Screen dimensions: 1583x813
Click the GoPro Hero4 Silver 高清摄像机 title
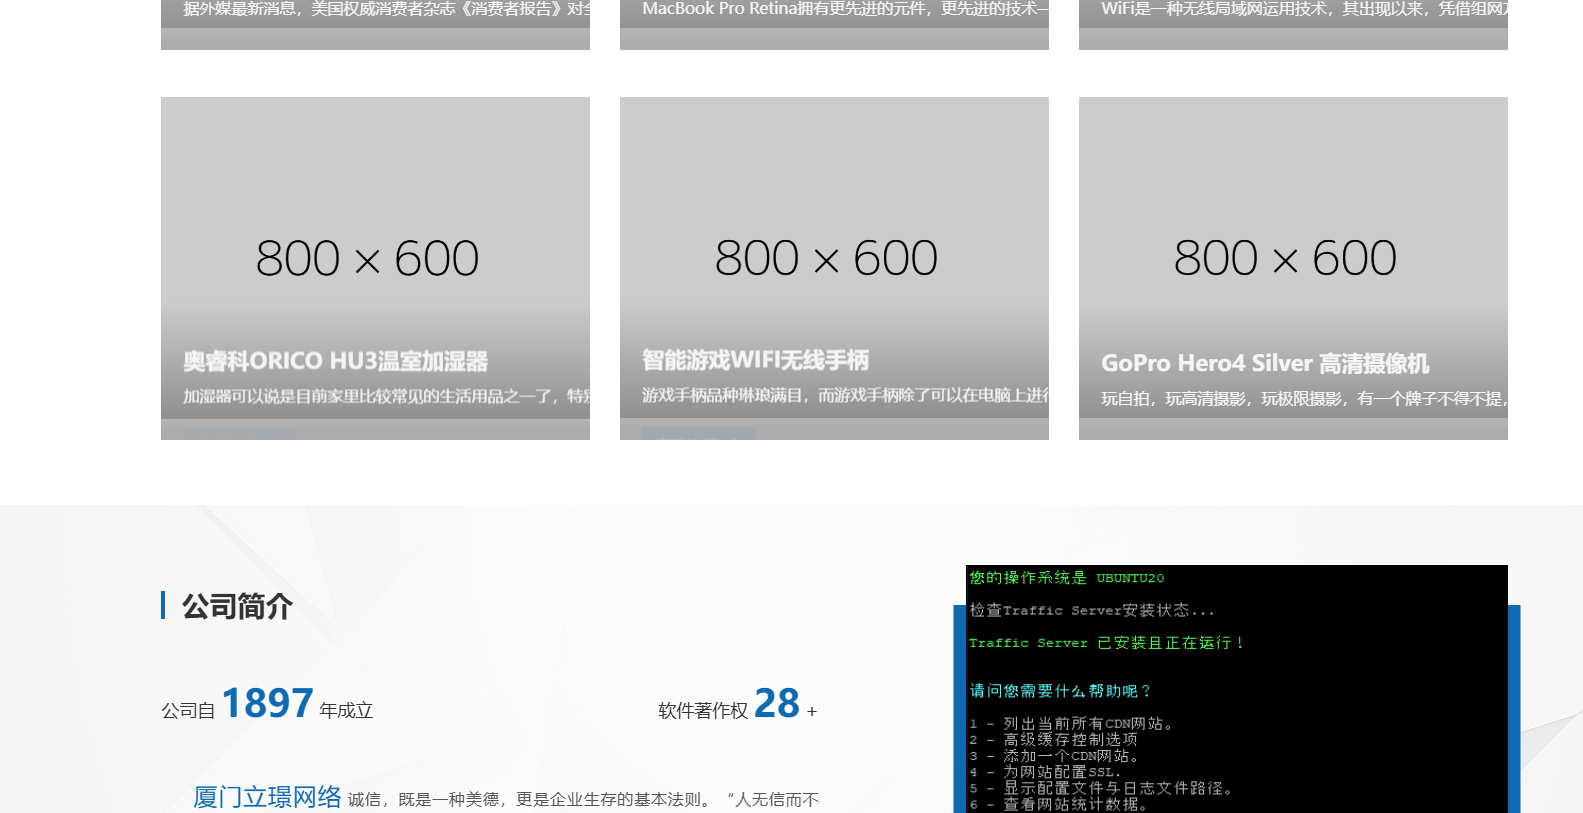pyautogui.click(x=1265, y=363)
